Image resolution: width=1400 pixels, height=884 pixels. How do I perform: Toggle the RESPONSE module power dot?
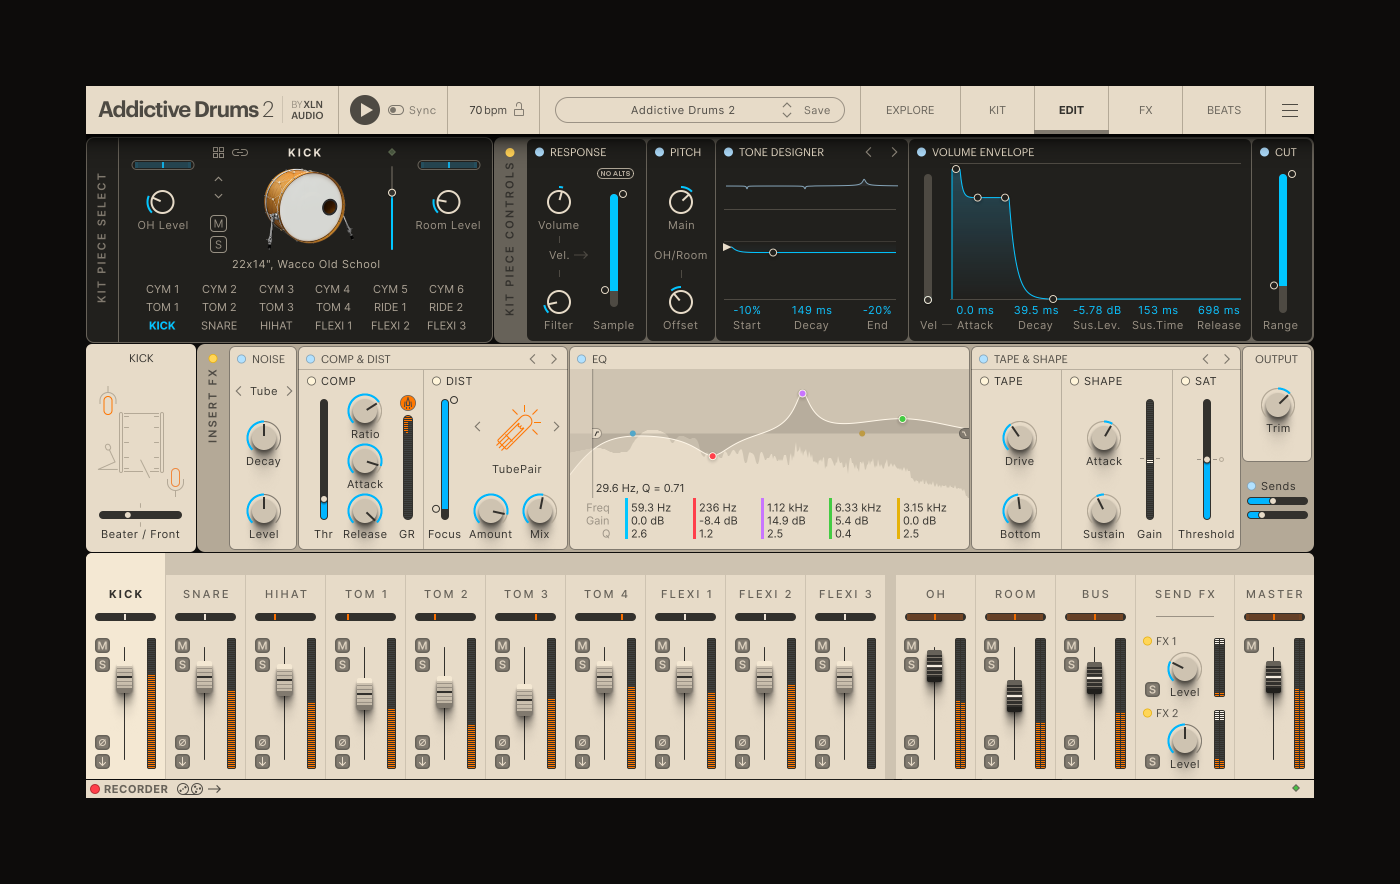coord(539,152)
